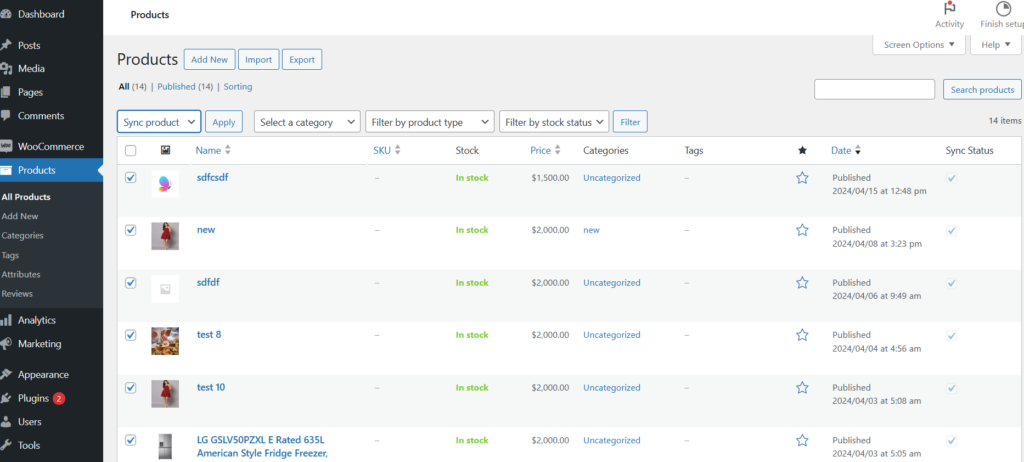Expand the Select a category dropdown
Screen dimensions: 1024x462
(x=307, y=122)
